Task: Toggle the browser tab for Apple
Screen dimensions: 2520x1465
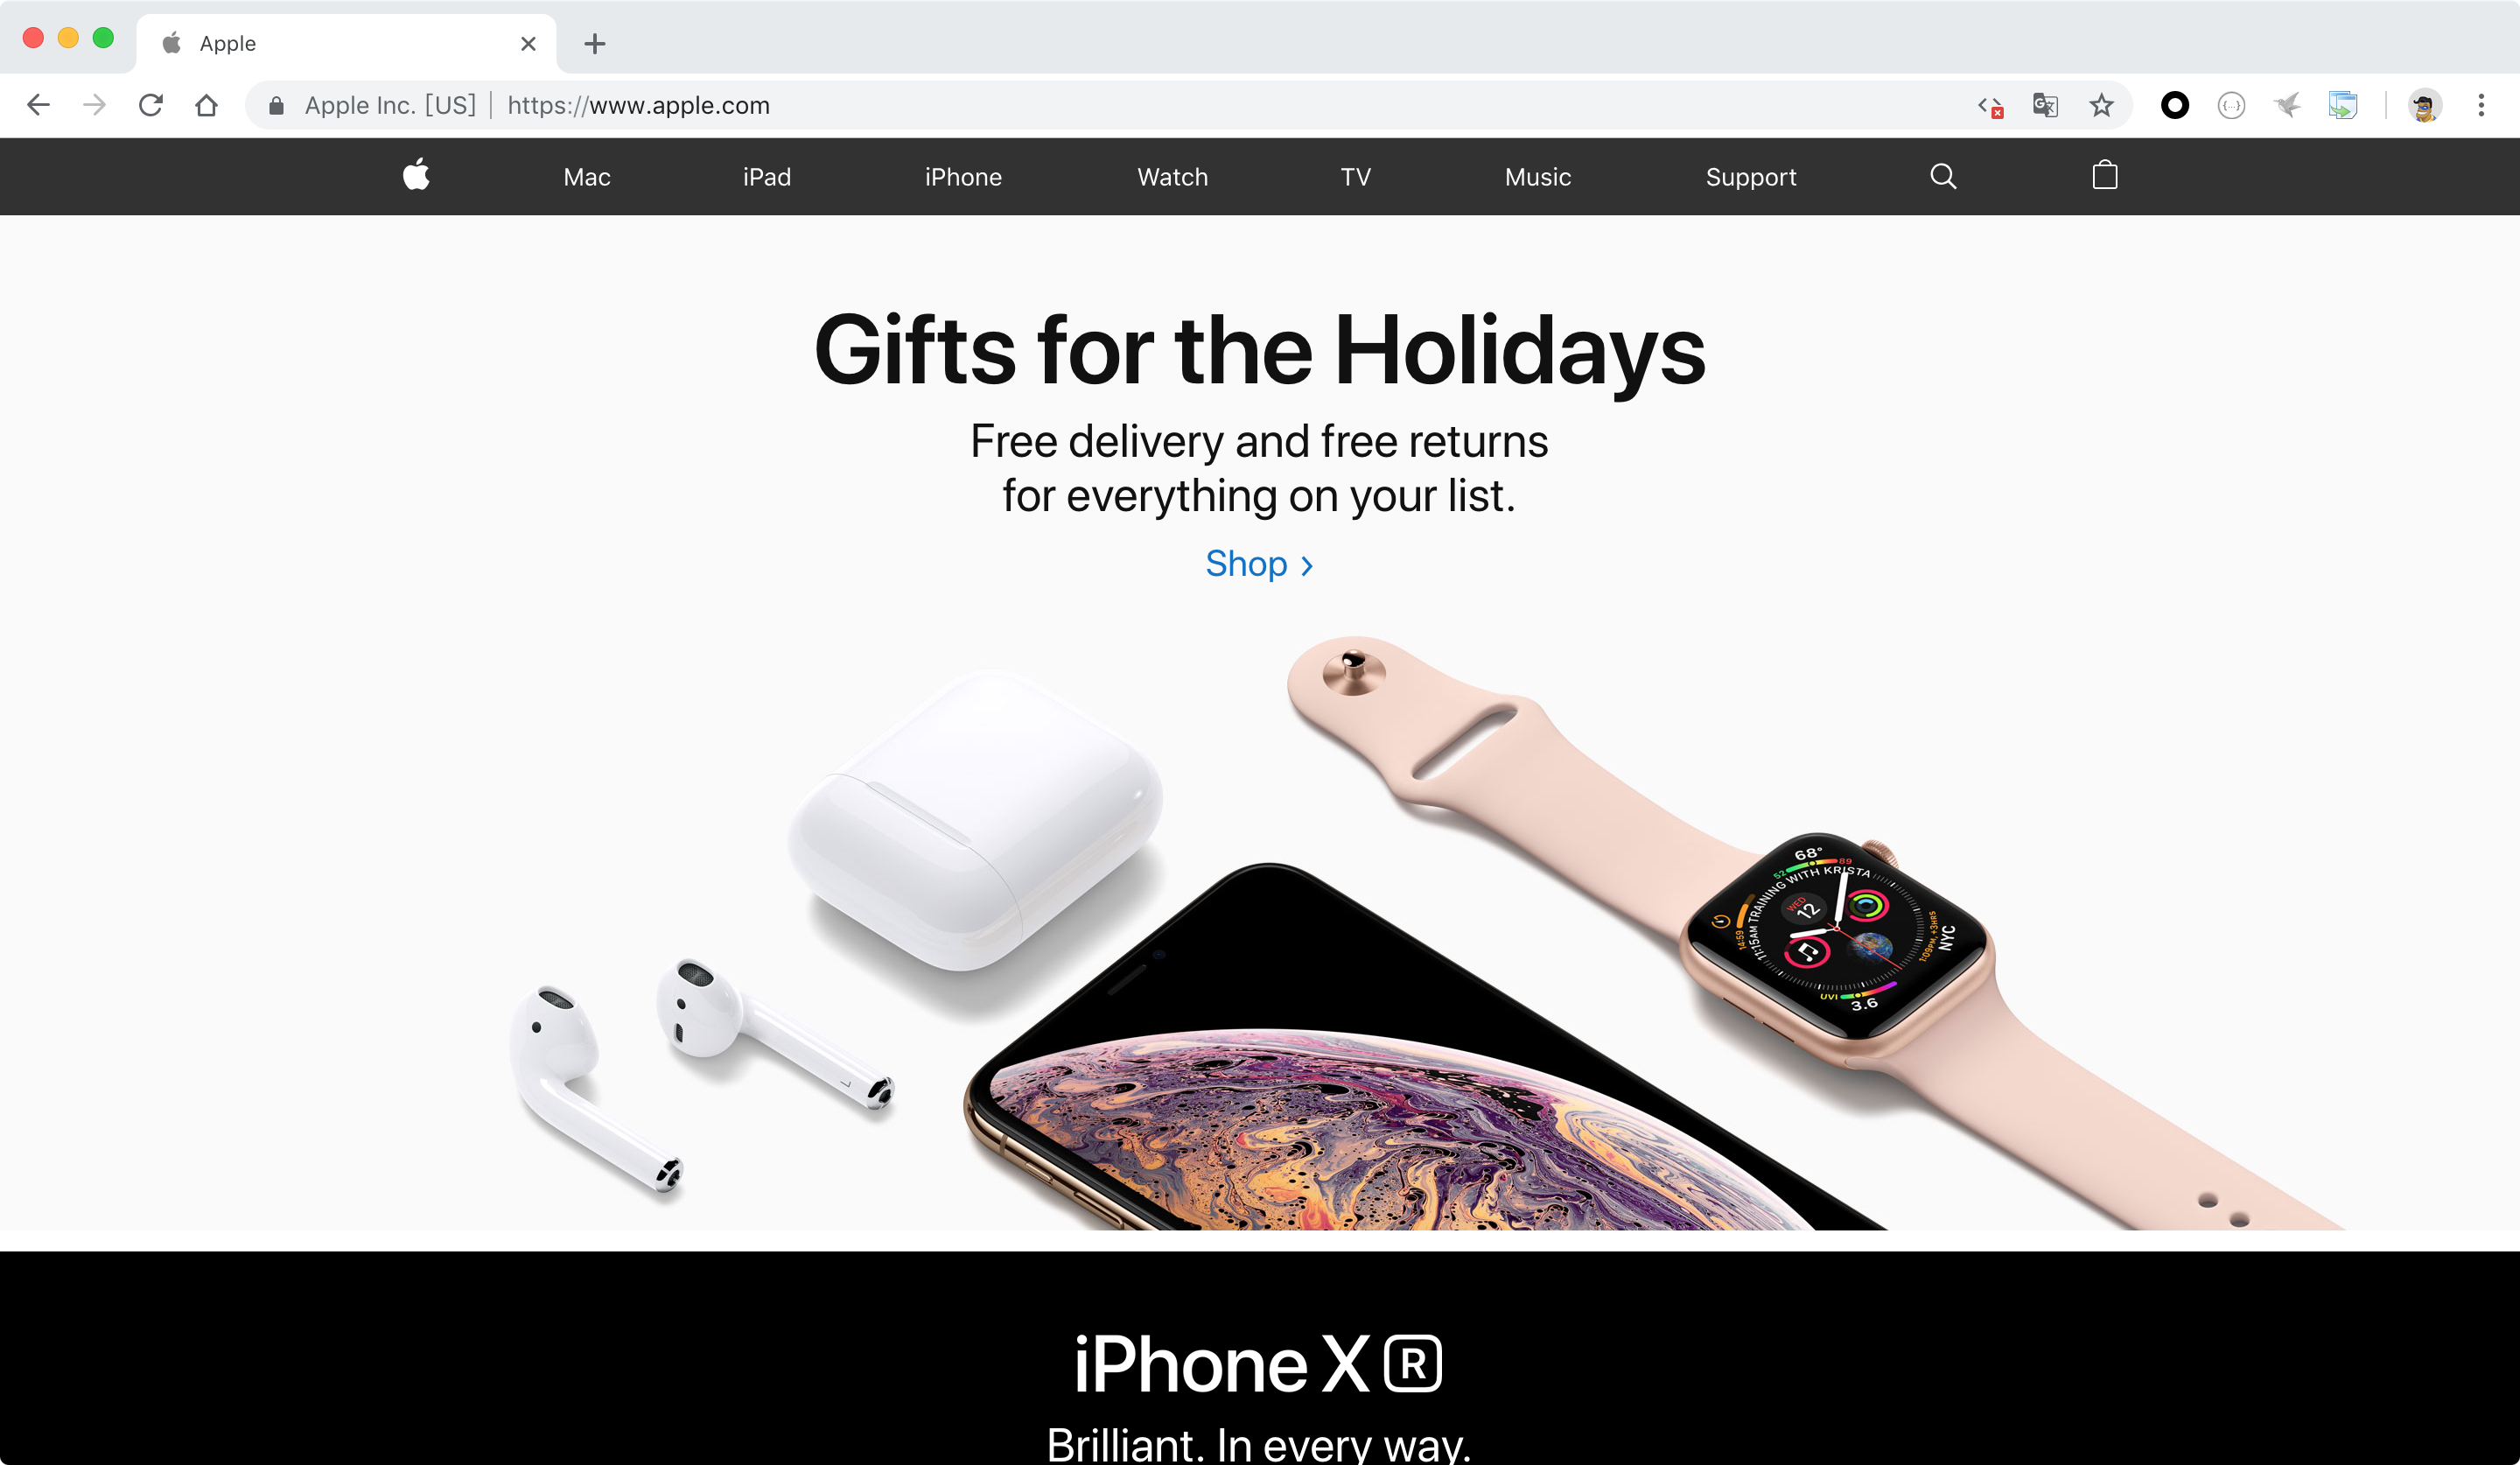Action: tap(343, 44)
